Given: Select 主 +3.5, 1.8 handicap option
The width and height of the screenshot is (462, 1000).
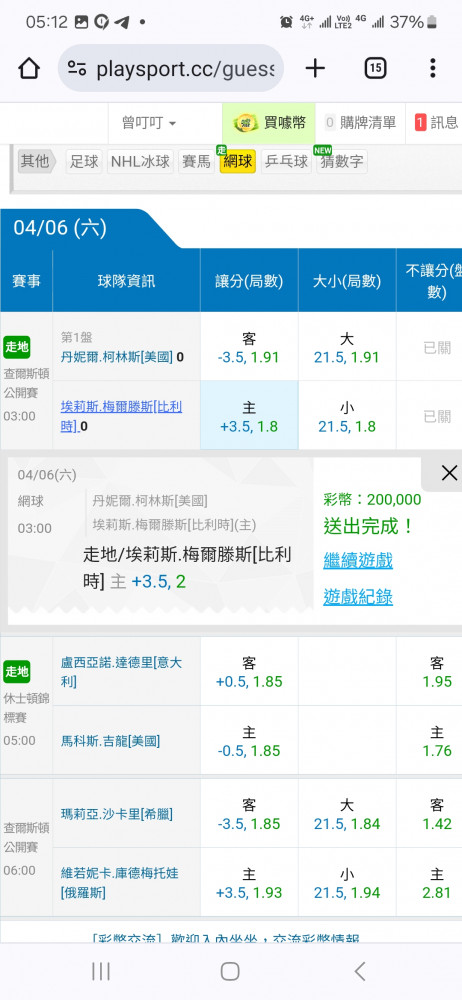Looking at the screenshot, I should tap(249, 415).
